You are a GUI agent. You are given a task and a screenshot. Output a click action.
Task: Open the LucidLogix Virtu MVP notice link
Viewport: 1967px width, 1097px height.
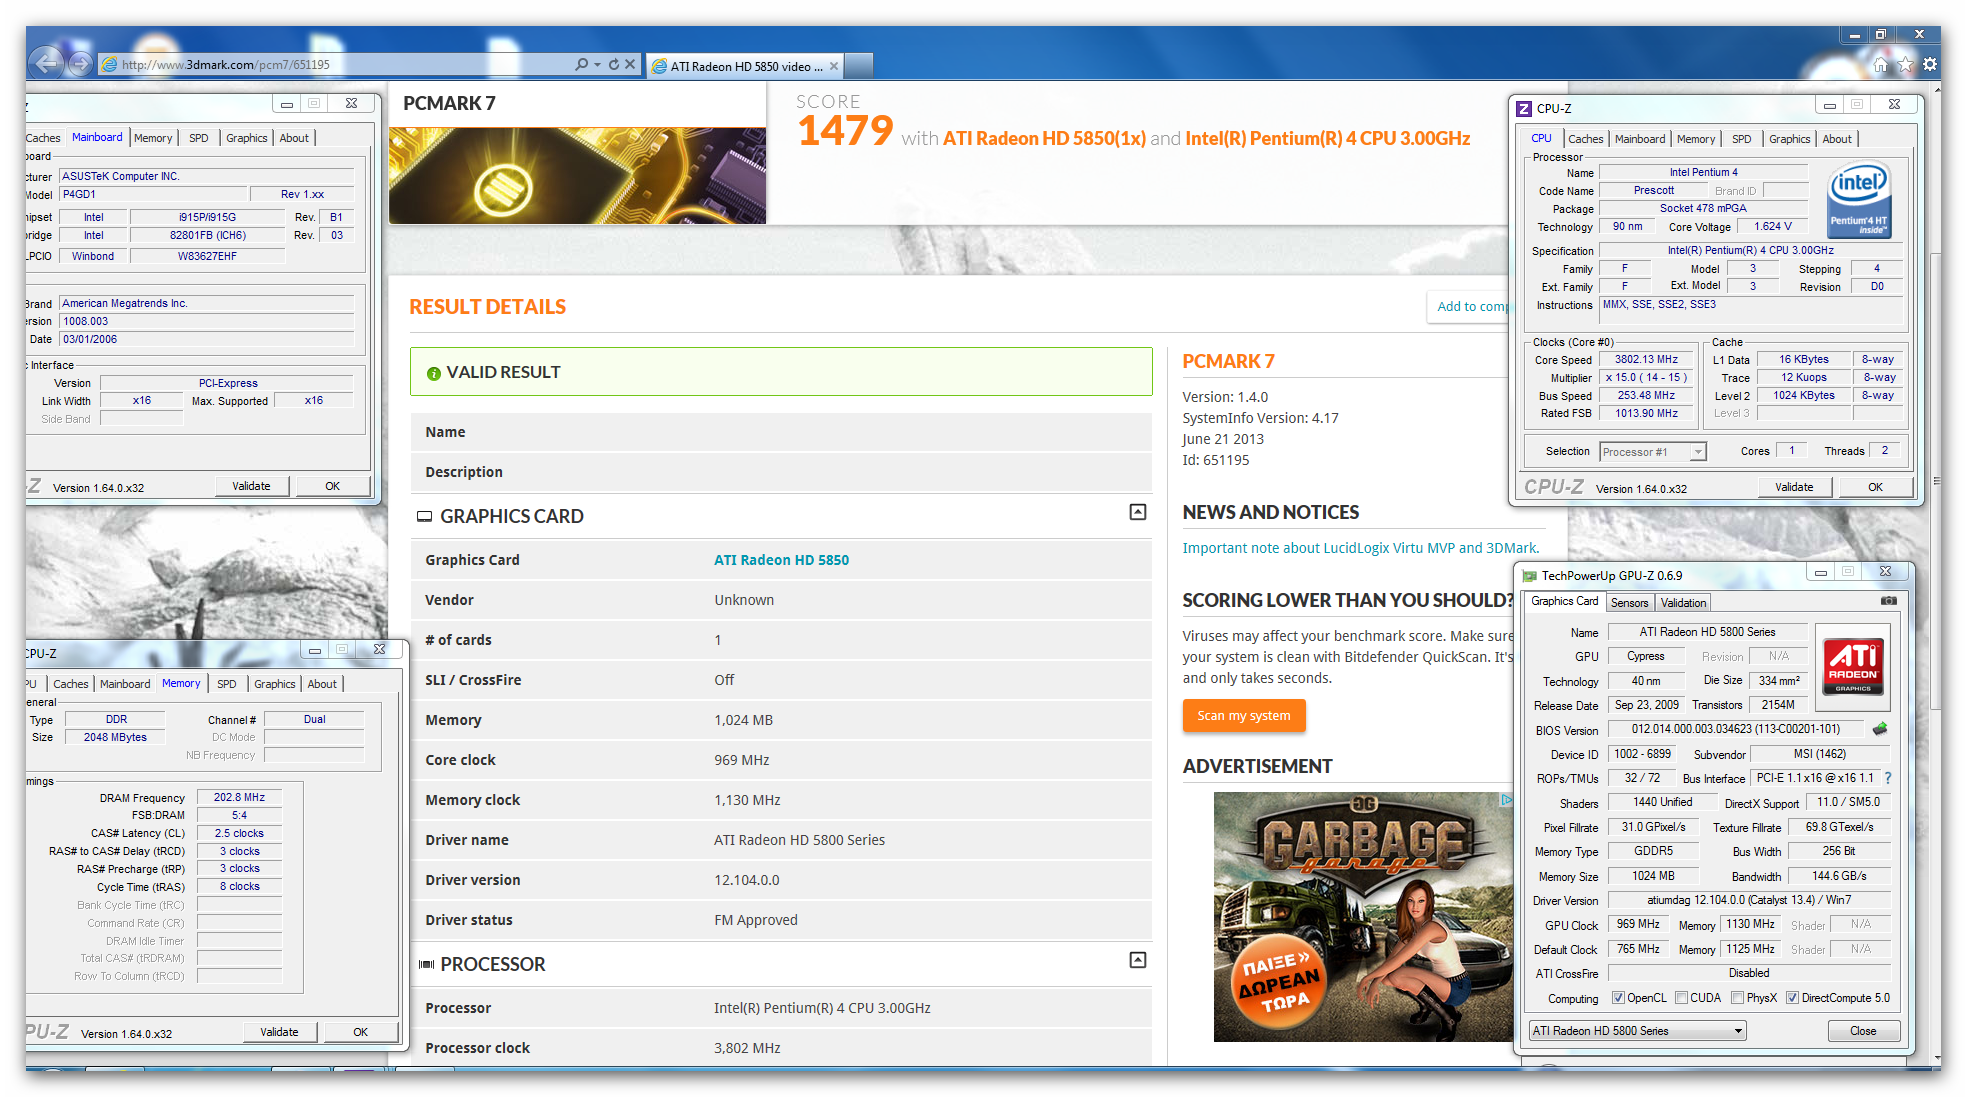tap(1360, 548)
